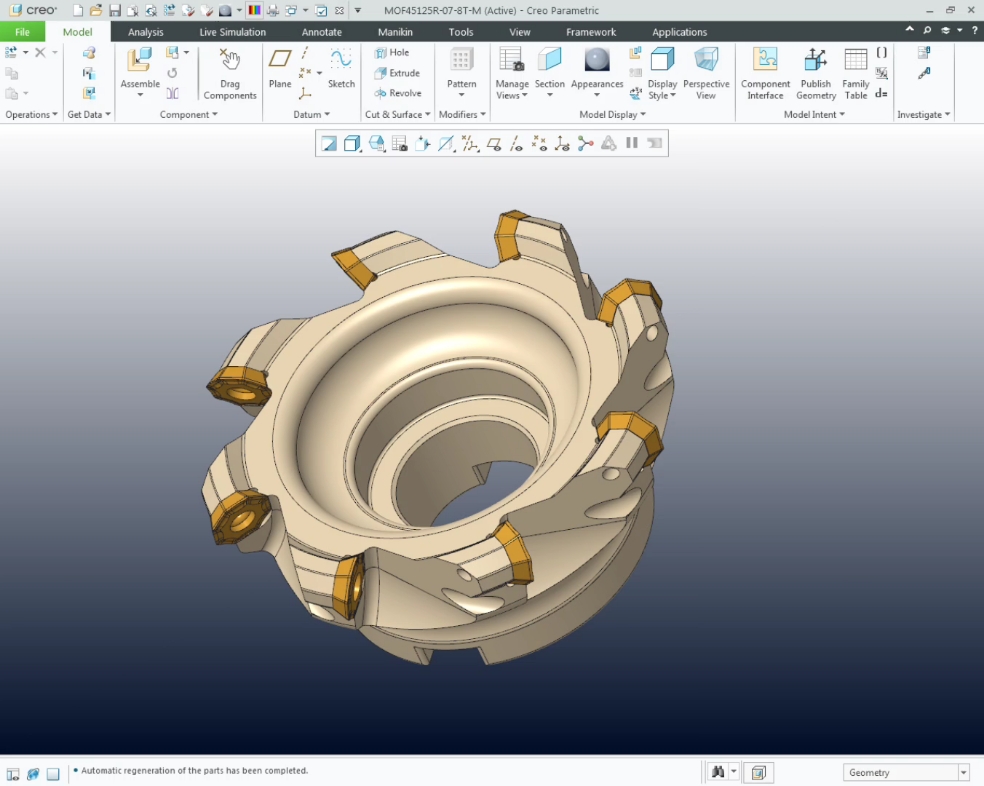
Task: Open the File menu
Action: click(x=23, y=32)
